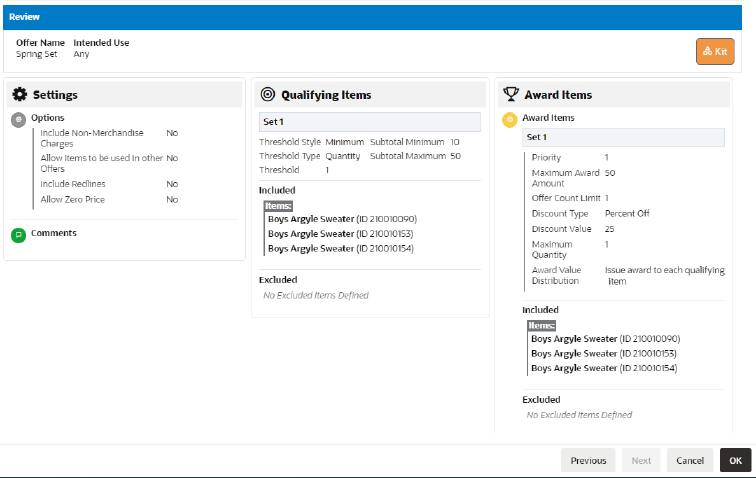Click the orange Kit button
The height and width of the screenshot is (478, 756).
click(x=715, y=52)
